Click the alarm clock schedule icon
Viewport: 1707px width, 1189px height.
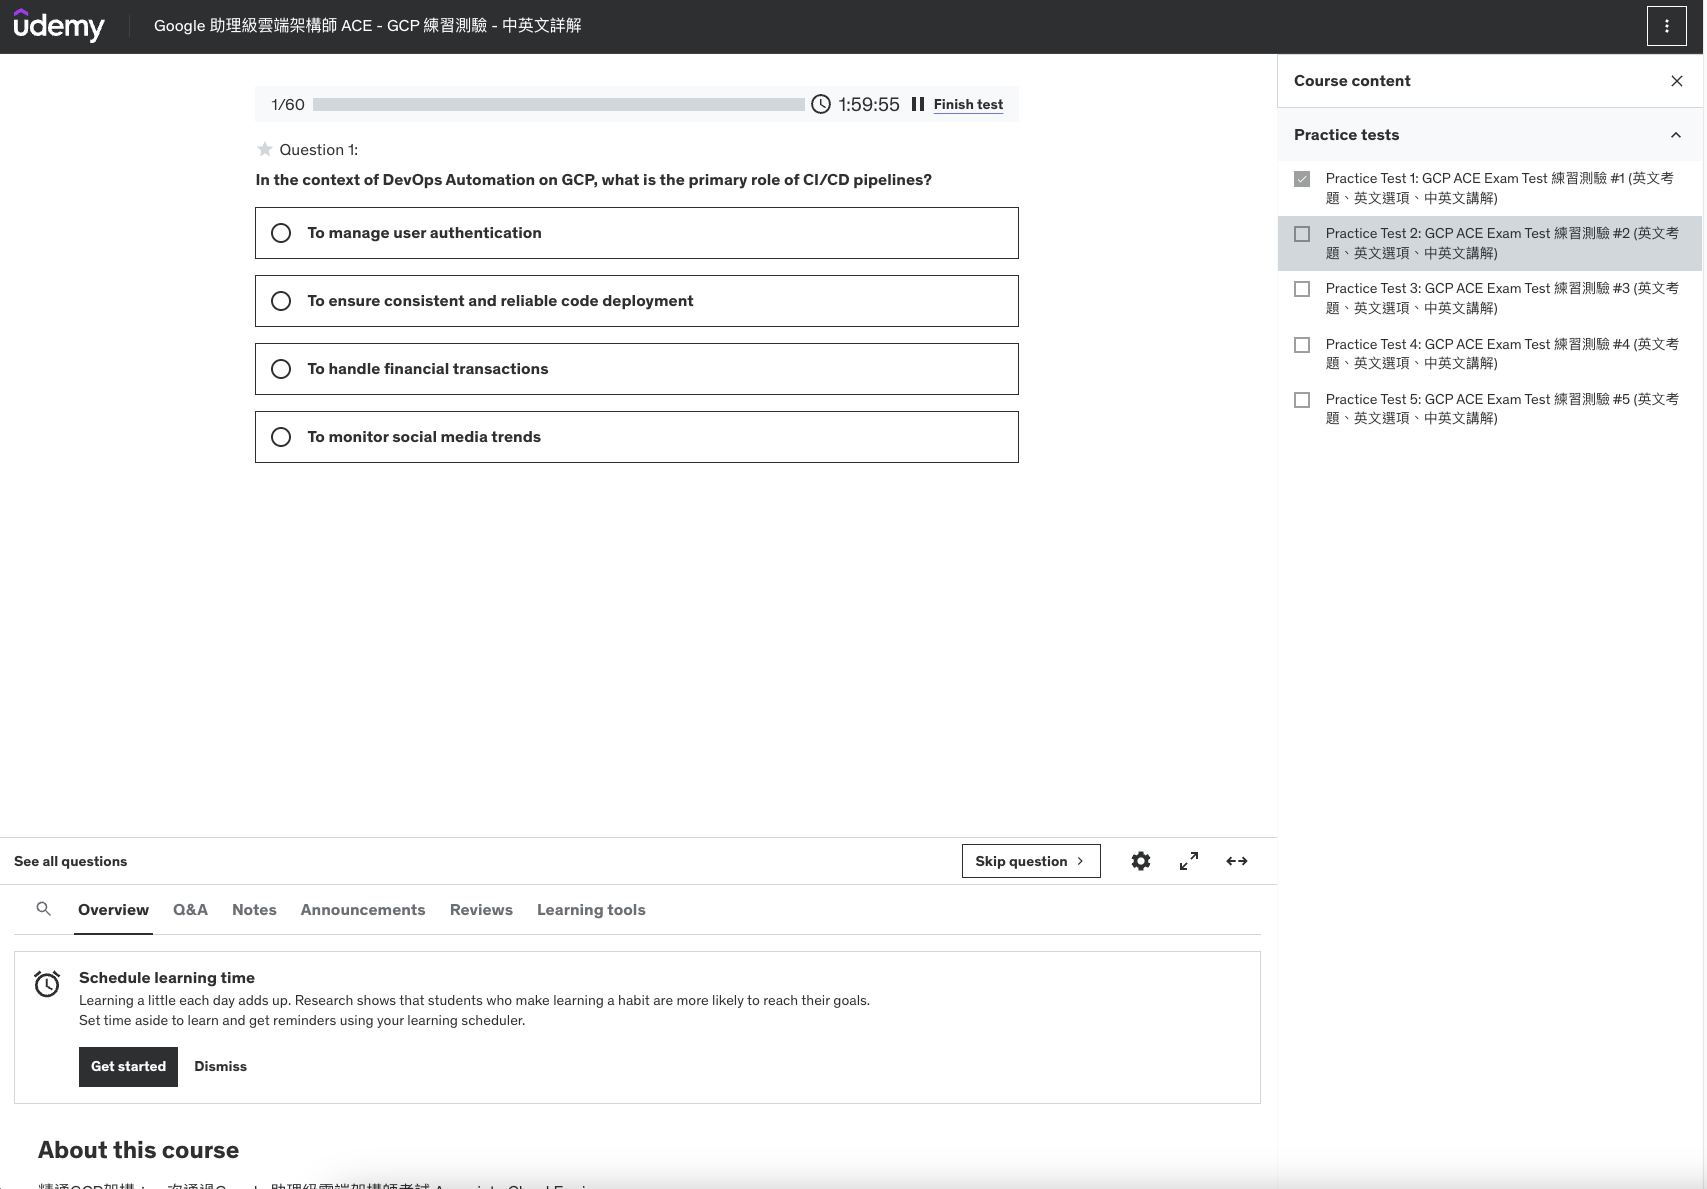tap(47, 984)
